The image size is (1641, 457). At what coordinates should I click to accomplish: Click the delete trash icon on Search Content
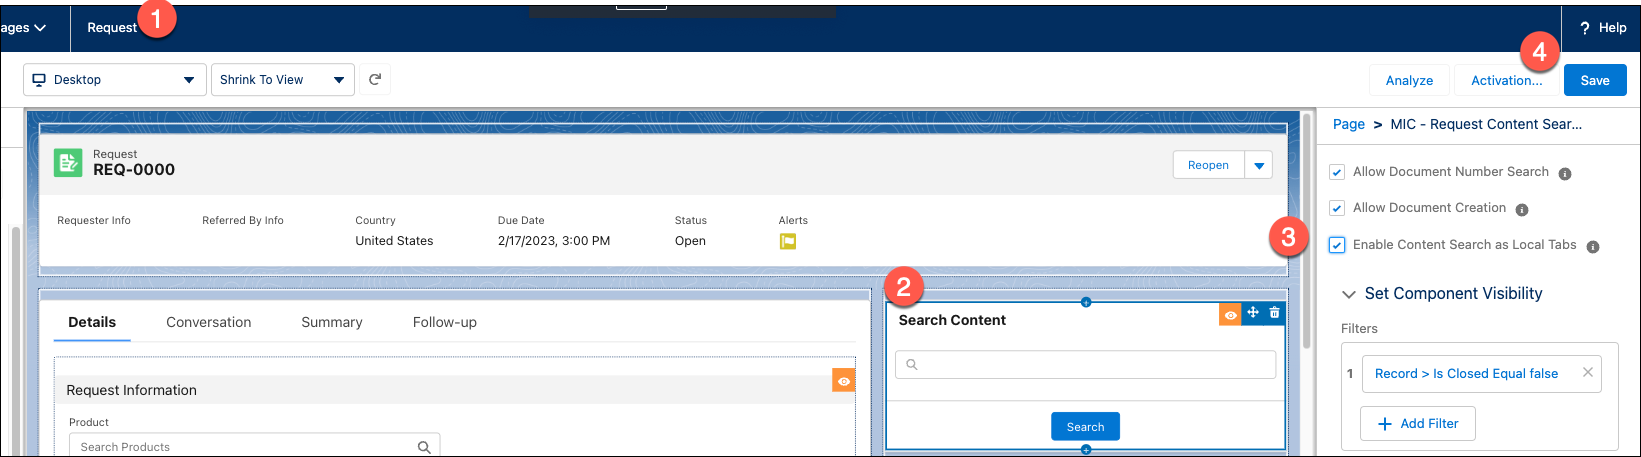(x=1274, y=313)
